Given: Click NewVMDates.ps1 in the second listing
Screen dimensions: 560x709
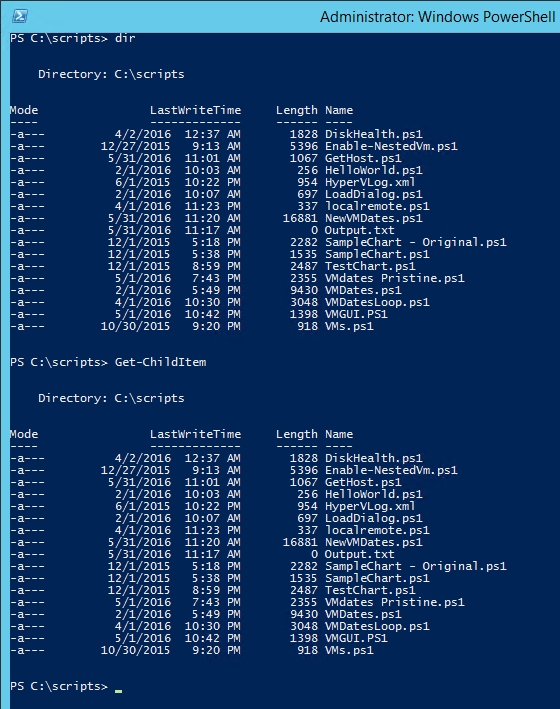Looking at the screenshot, I should pos(373,542).
